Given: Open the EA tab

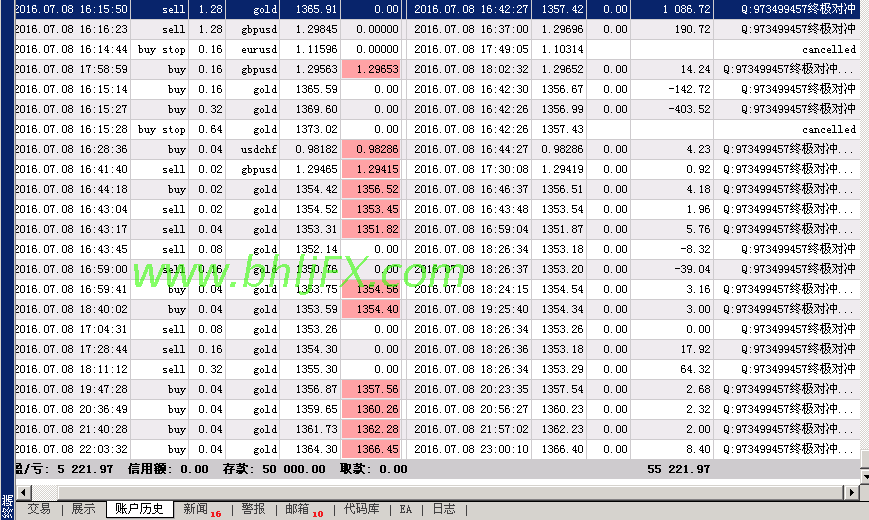Looking at the screenshot, I should (406, 509).
